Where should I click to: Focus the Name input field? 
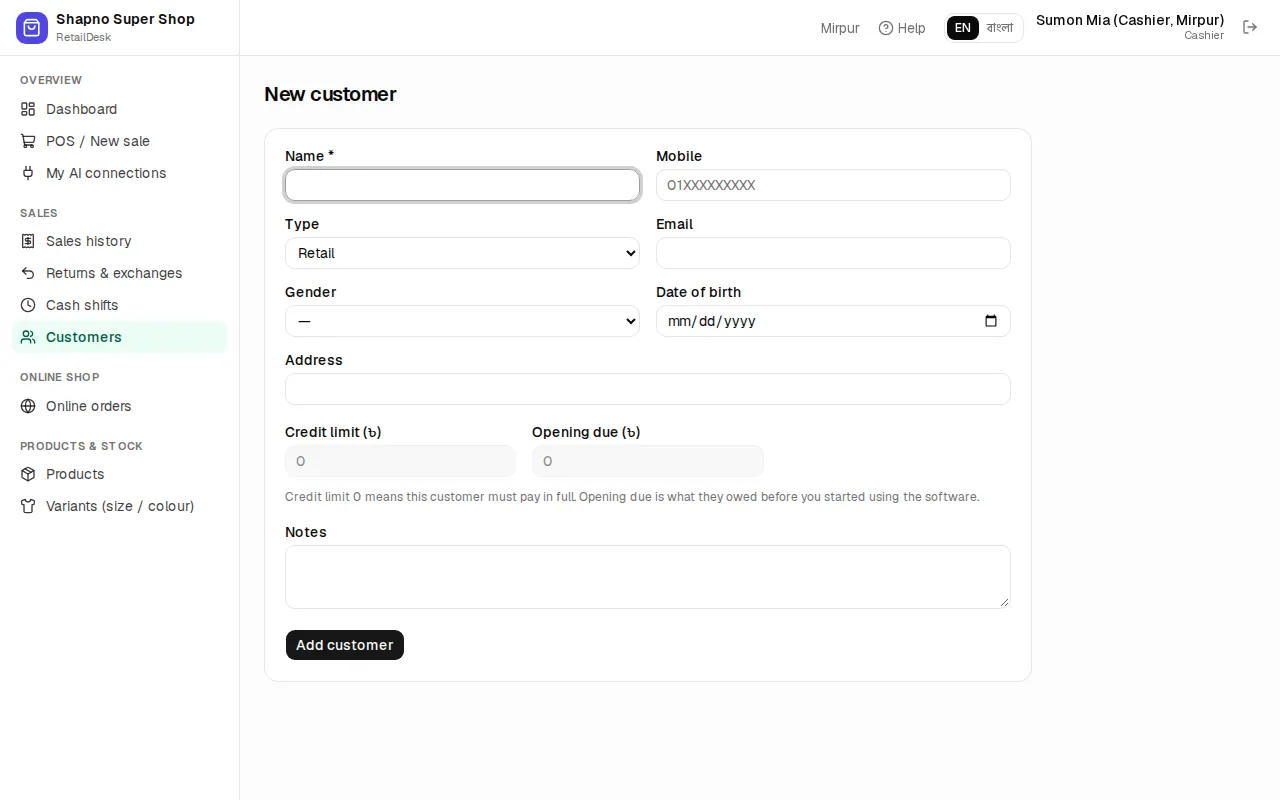coord(462,185)
